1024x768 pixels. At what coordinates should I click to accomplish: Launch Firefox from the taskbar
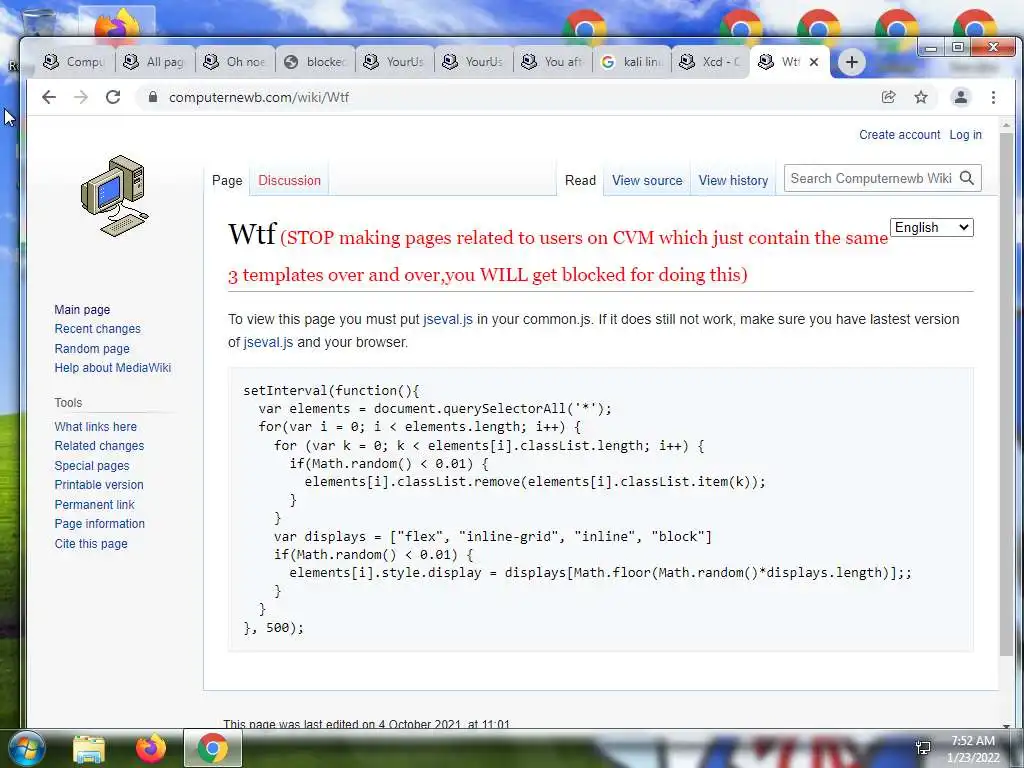point(151,748)
